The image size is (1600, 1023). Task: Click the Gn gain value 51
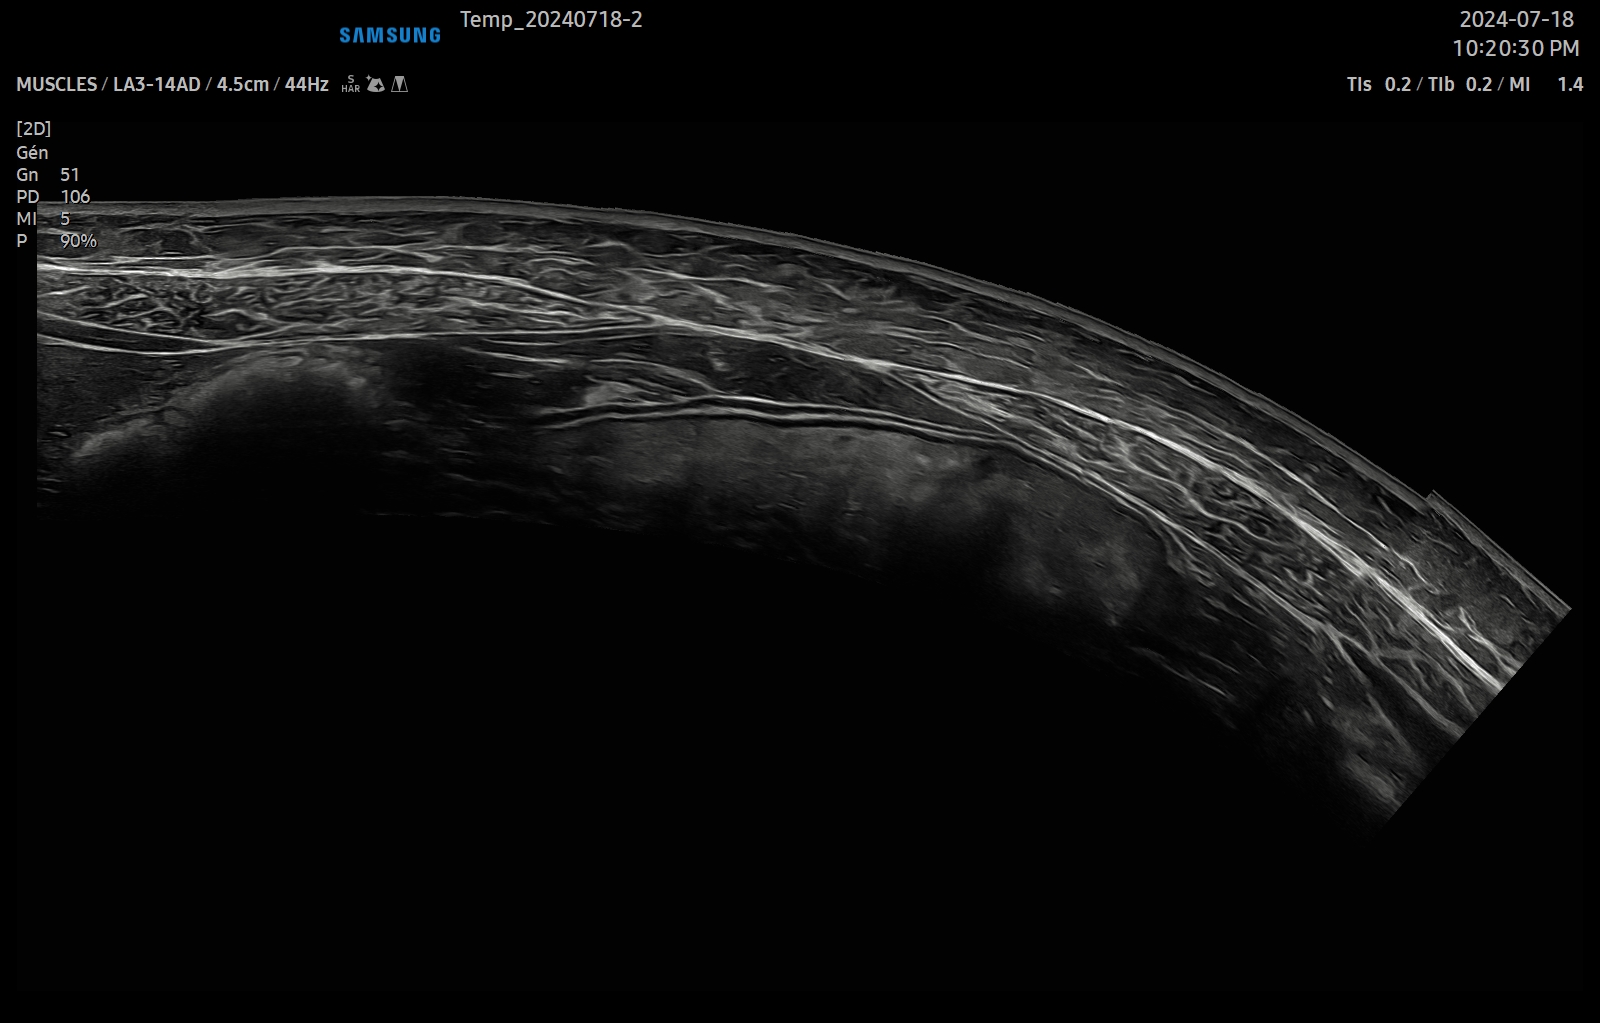[69, 175]
